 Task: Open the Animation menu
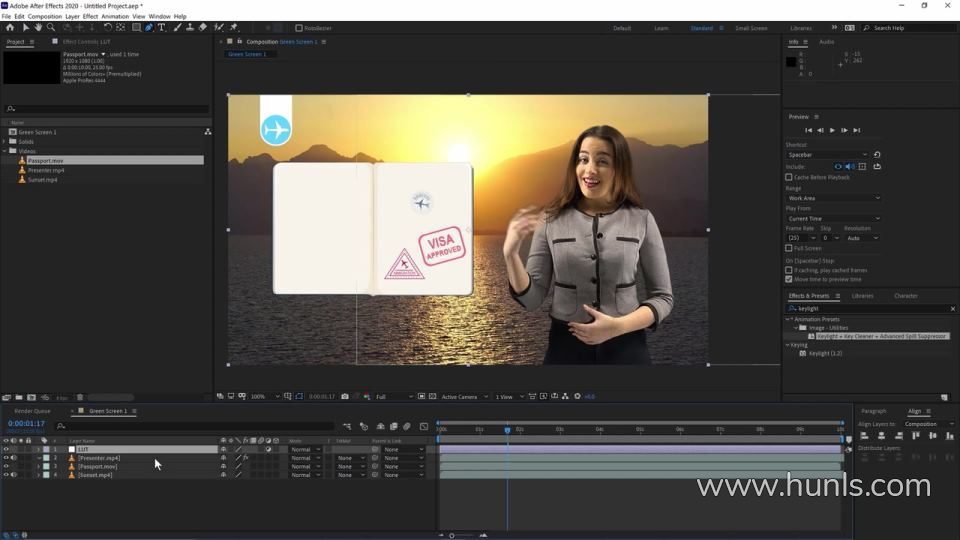click(x=115, y=17)
